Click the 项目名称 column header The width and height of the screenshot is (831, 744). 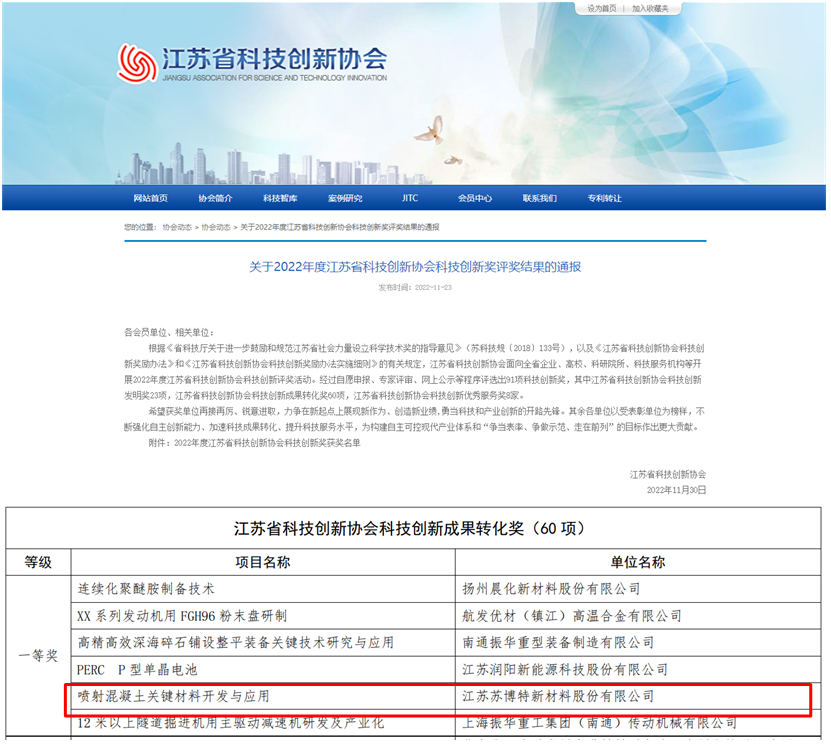(263, 562)
